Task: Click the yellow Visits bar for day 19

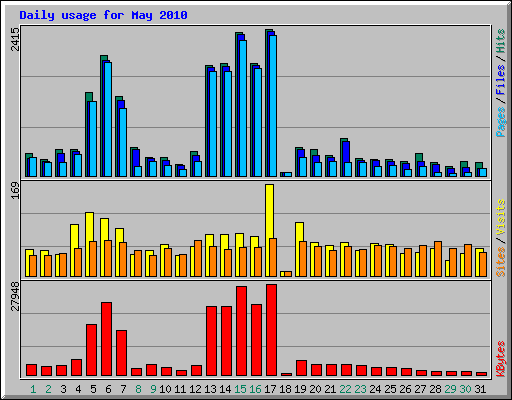Action: [299, 232]
